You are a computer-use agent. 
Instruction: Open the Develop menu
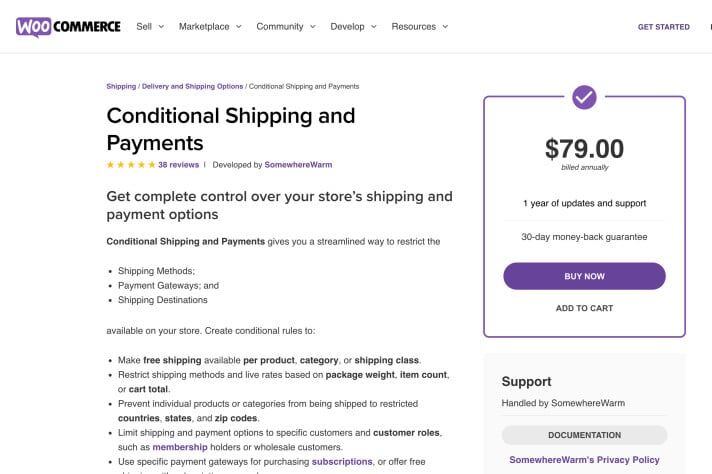tap(353, 27)
